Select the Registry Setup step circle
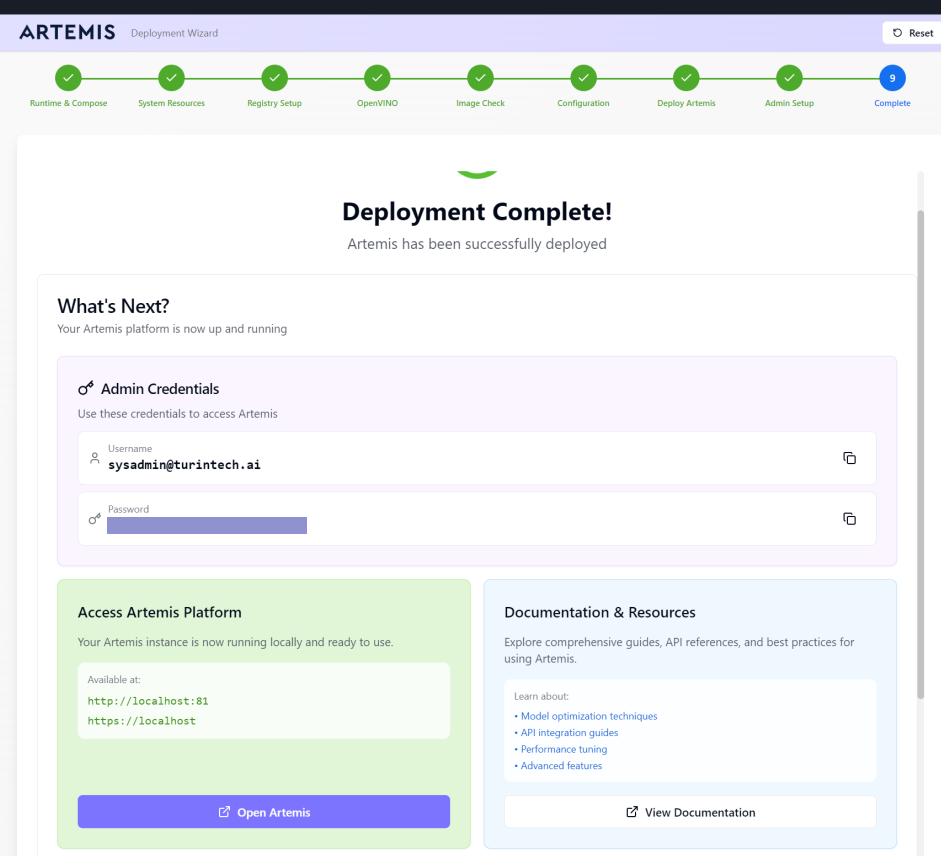 274,77
